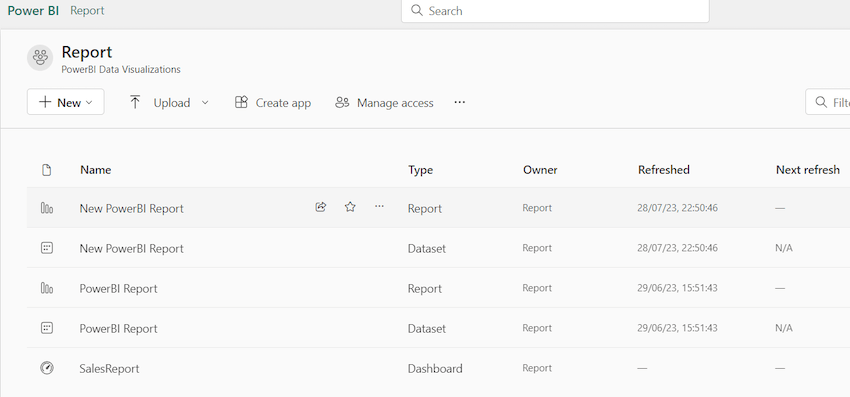Click Create app button

coord(273,103)
